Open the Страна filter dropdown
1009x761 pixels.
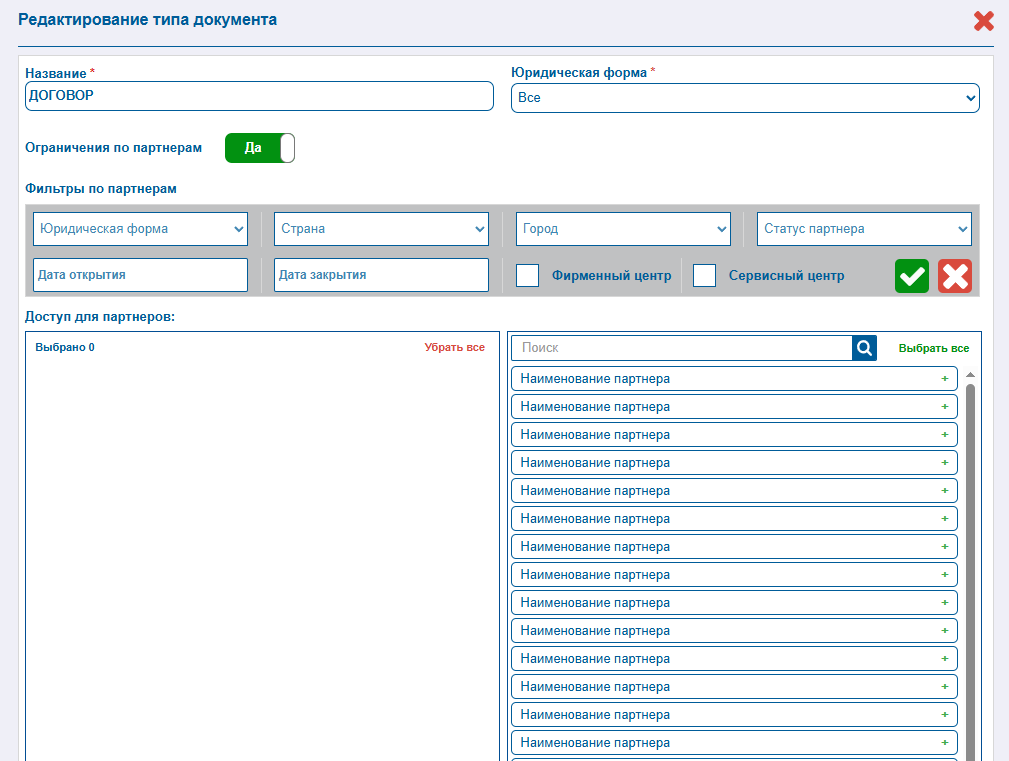pyautogui.click(x=382, y=229)
